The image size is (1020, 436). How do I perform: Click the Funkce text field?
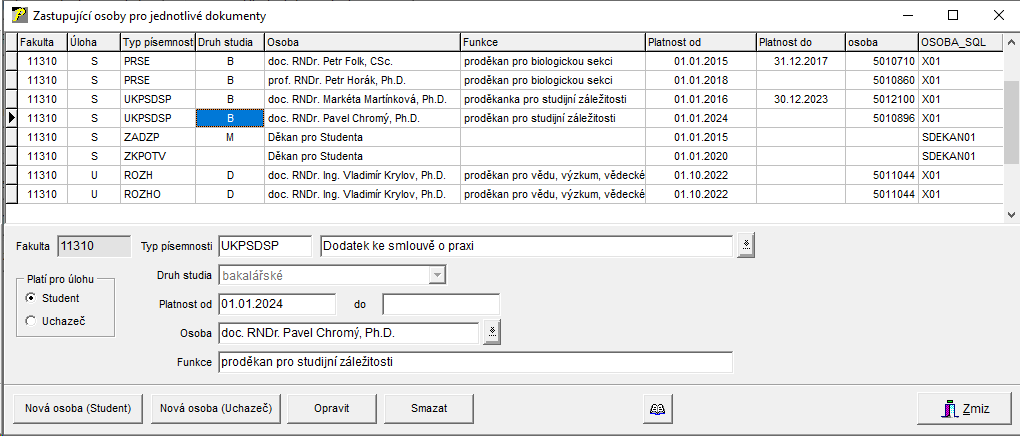click(475, 362)
